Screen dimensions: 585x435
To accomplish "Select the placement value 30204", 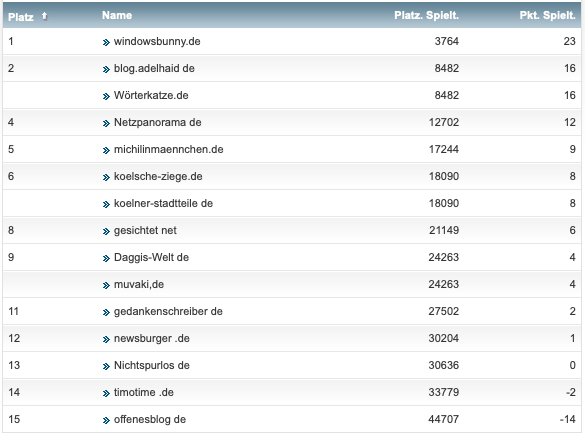I will click(444, 338).
